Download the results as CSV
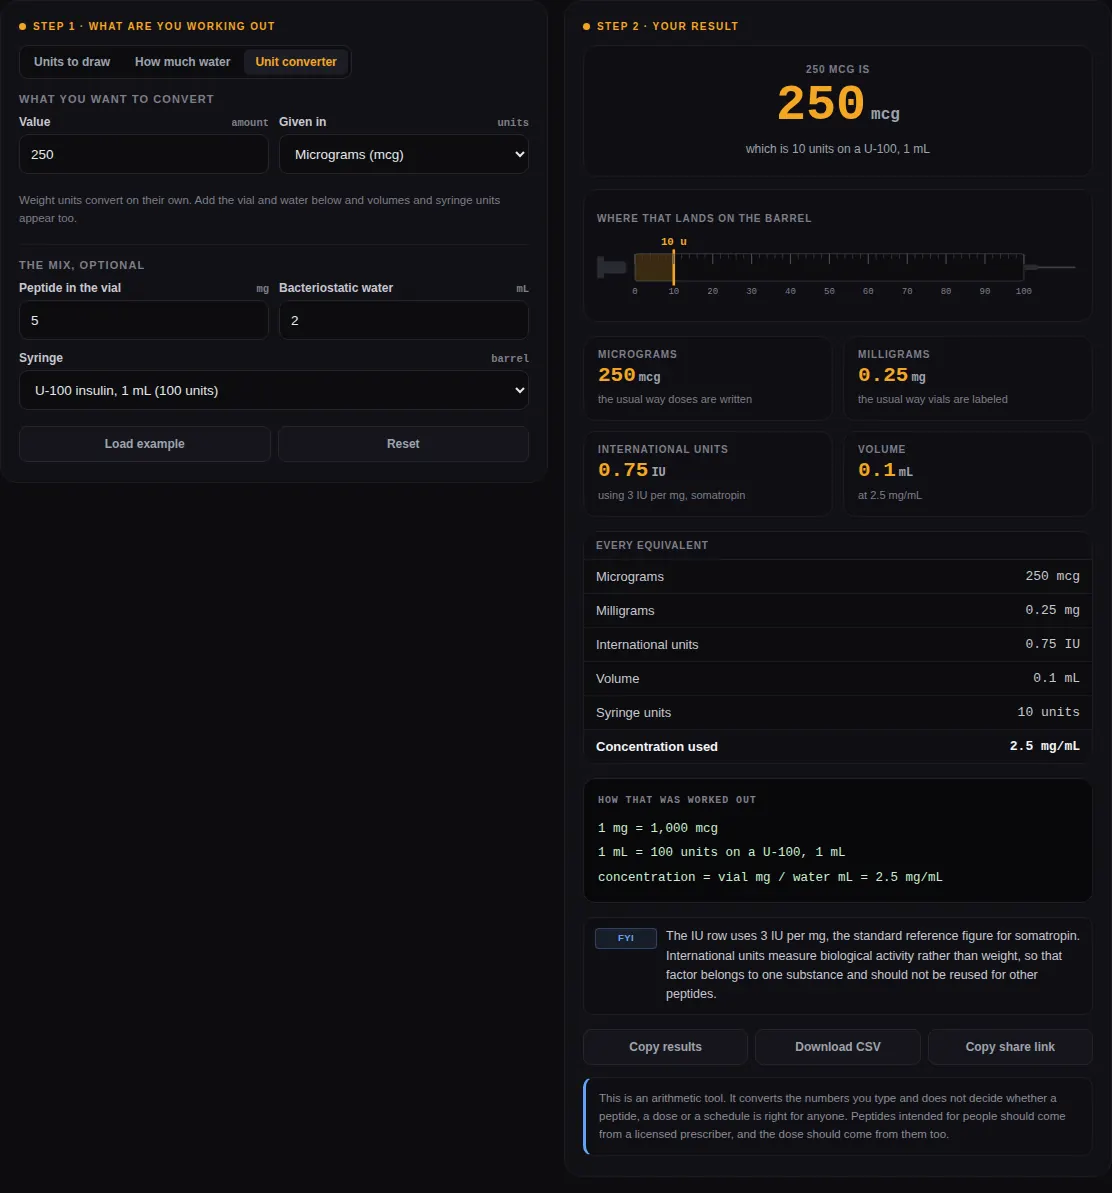 837,1047
